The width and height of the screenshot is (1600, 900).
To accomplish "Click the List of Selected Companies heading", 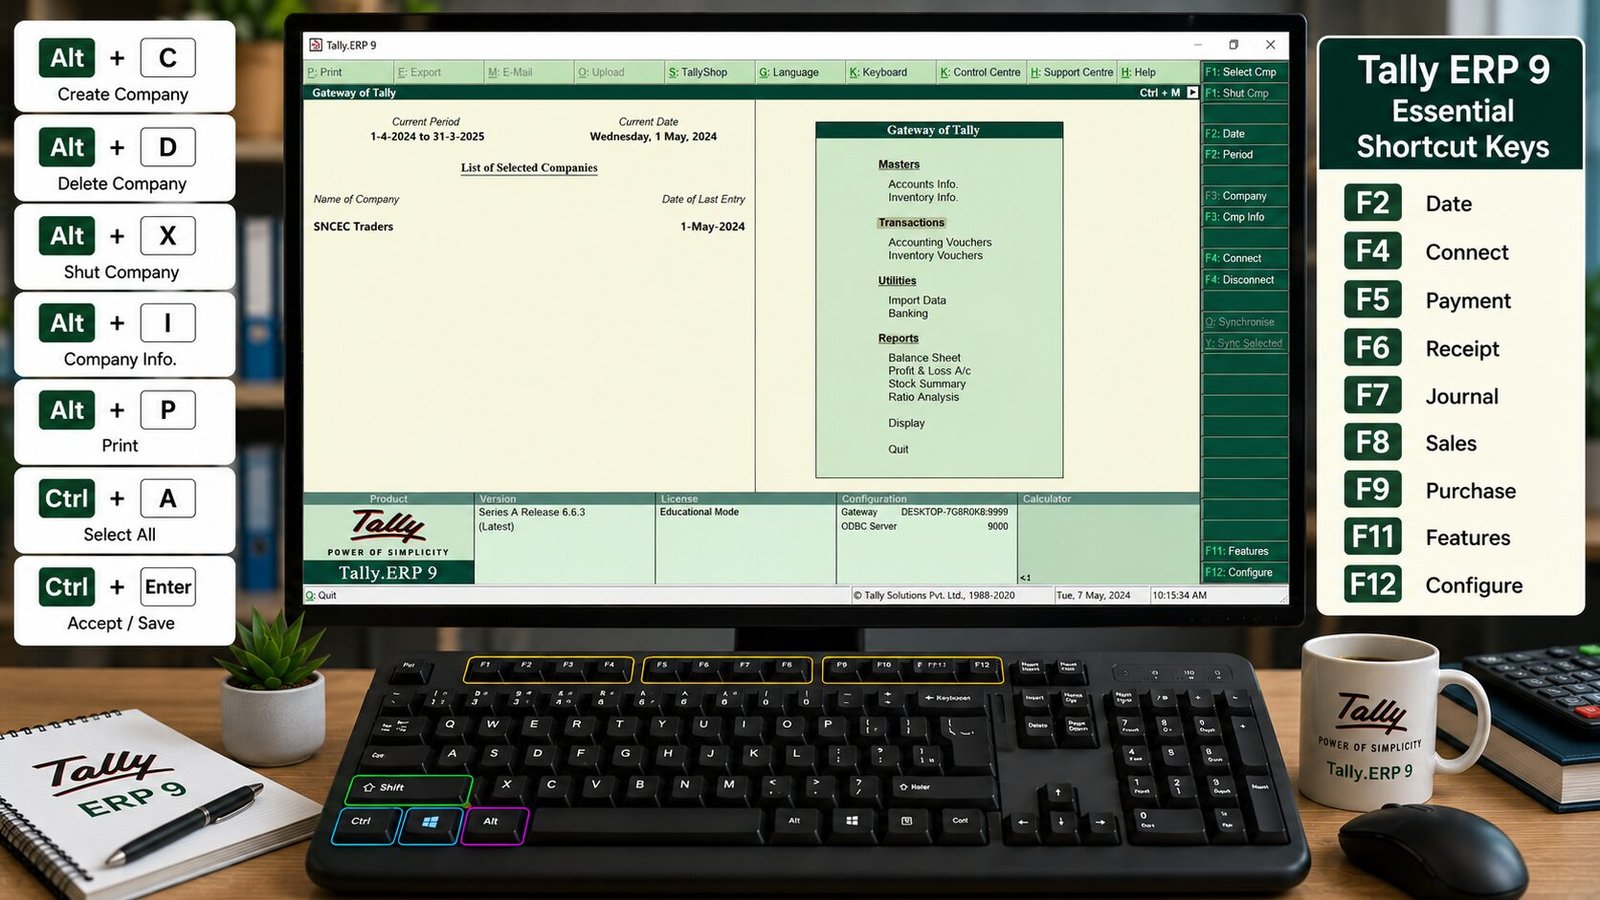I will pyautogui.click(x=529, y=168).
